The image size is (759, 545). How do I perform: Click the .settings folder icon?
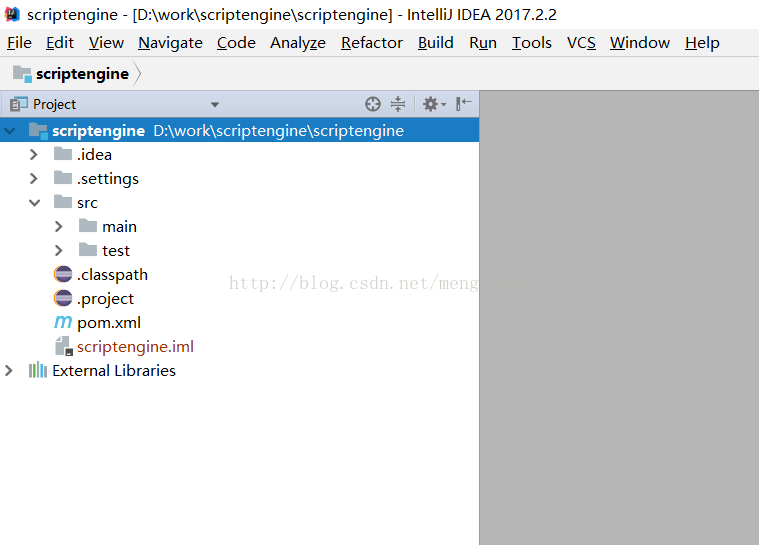click(63, 178)
